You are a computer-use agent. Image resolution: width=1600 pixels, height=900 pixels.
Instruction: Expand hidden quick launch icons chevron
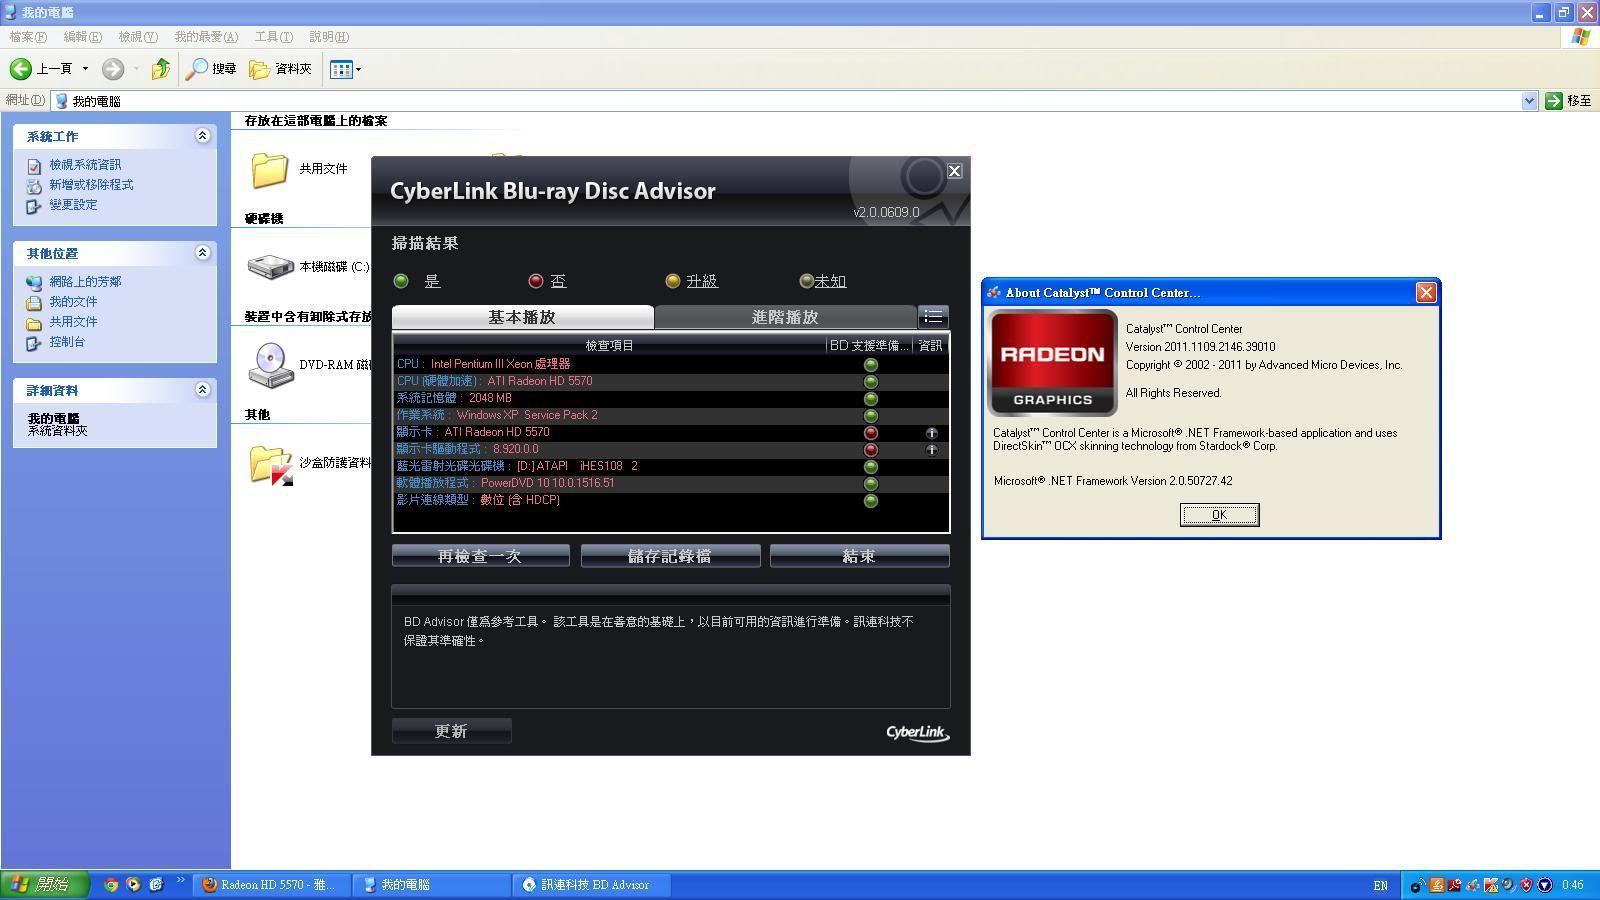click(x=181, y=881)
